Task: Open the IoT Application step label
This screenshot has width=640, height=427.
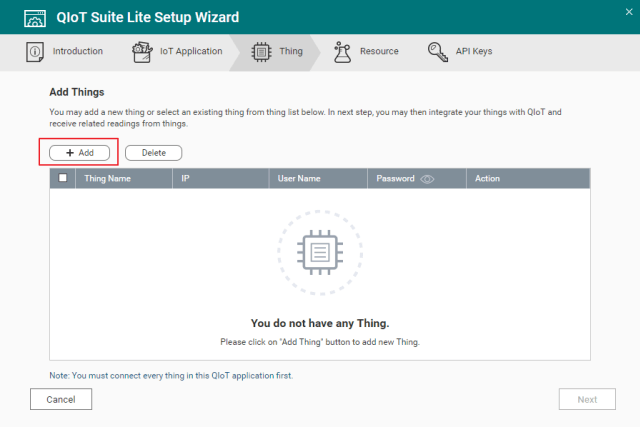Action: (x=191, y=51)
